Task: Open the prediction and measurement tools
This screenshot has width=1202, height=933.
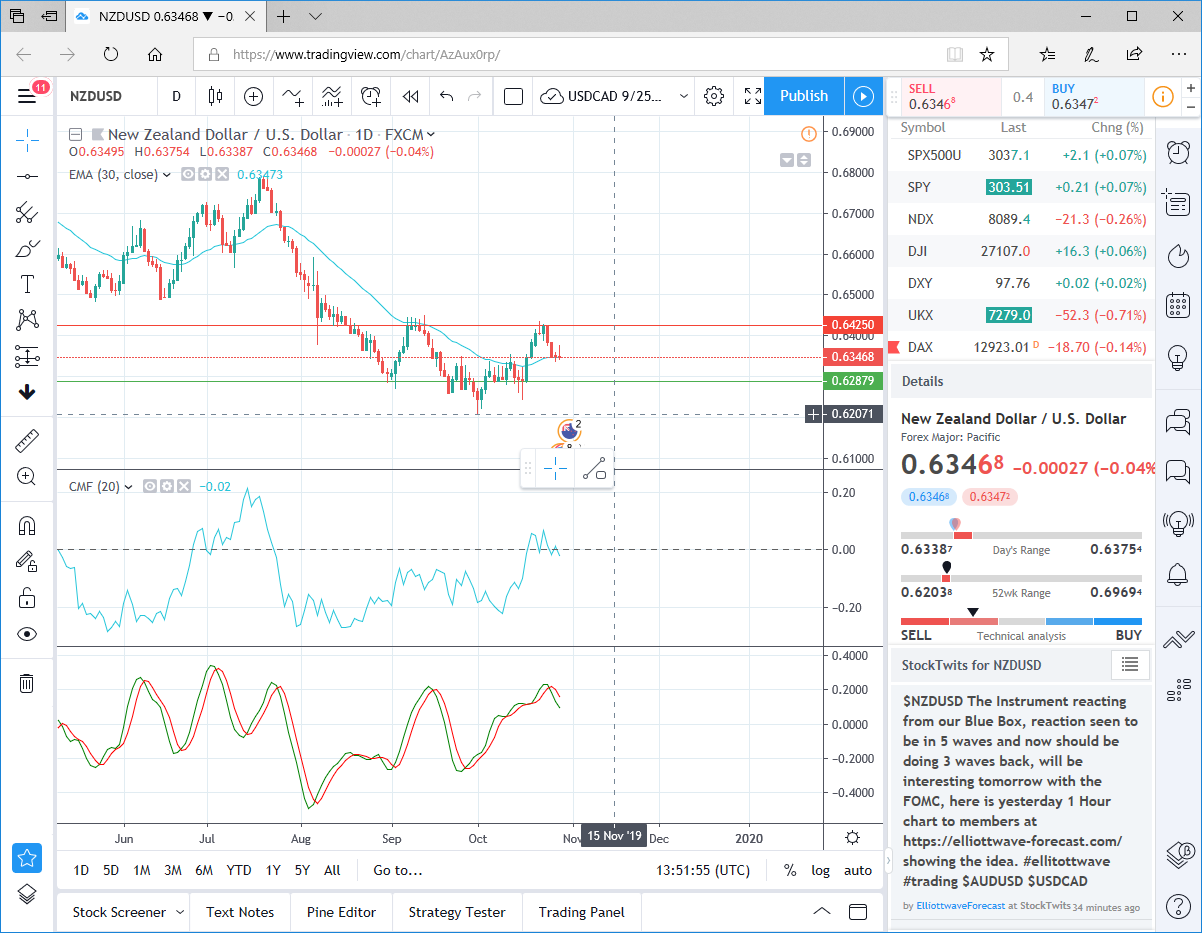Action: (27, 356)
